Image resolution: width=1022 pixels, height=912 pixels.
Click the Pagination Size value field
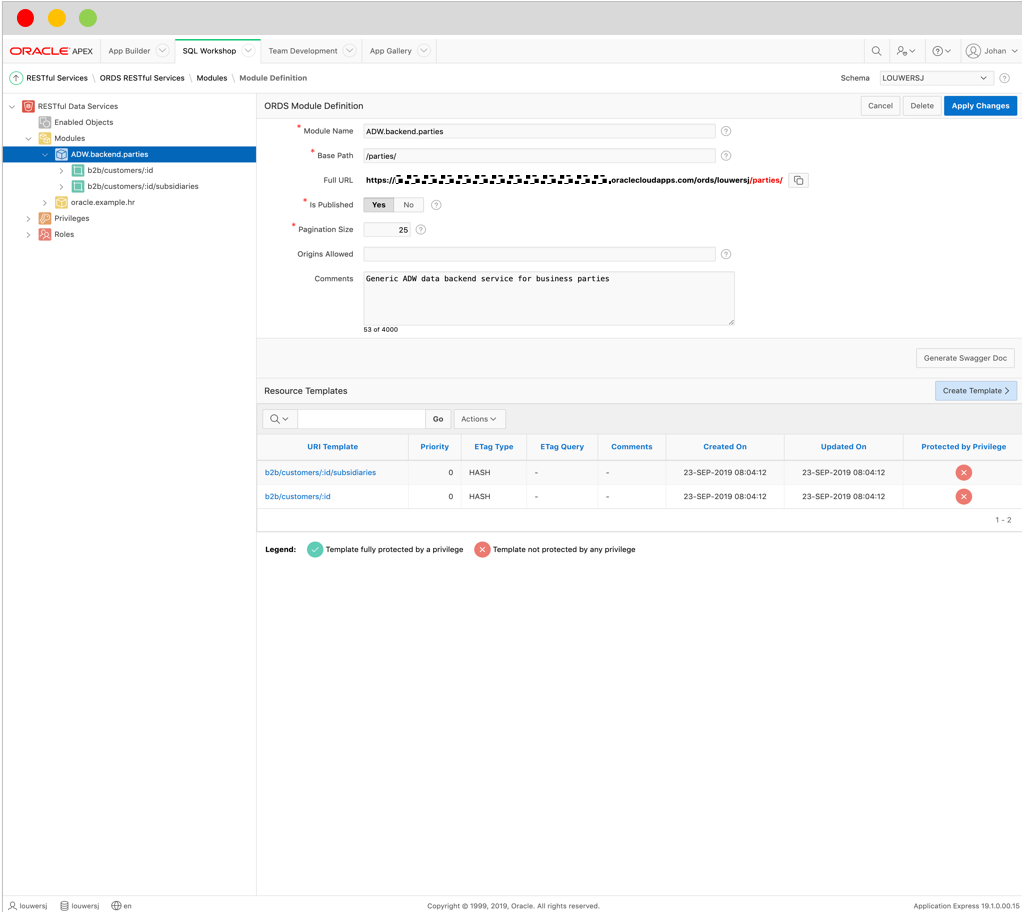(388, 229)
